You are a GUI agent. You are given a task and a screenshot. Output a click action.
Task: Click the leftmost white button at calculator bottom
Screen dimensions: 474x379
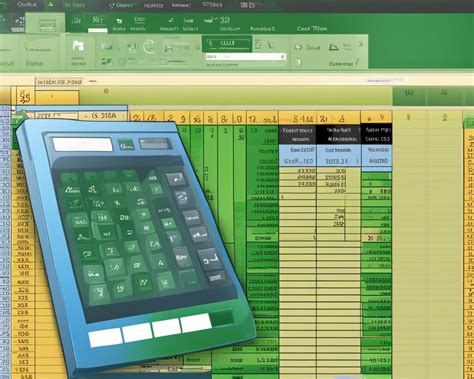pos(105,337)
